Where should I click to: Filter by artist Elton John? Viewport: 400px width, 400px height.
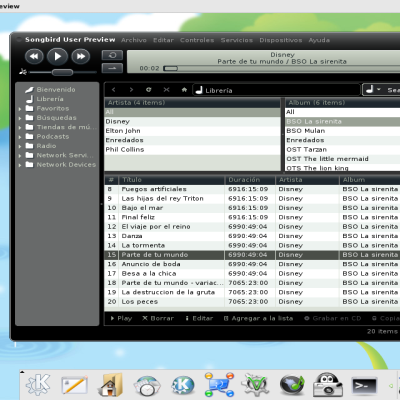(193, 131)
